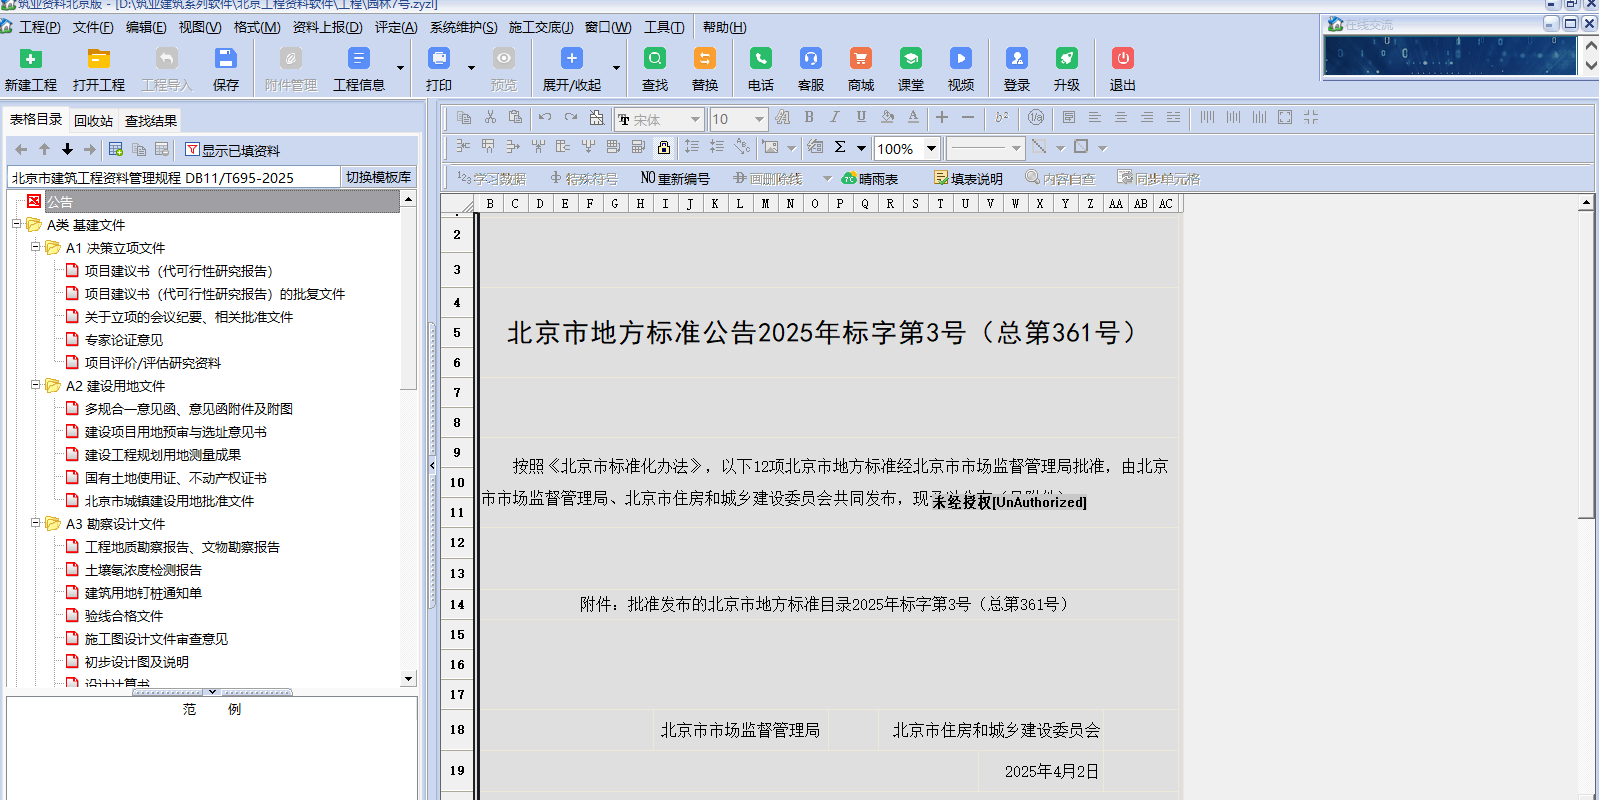Open the 帮助(H) menu

[x=724, y=27]
